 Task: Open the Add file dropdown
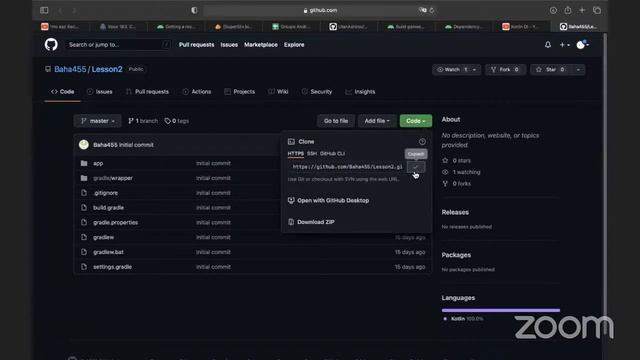pyautogui.click(x=377, y=121)
